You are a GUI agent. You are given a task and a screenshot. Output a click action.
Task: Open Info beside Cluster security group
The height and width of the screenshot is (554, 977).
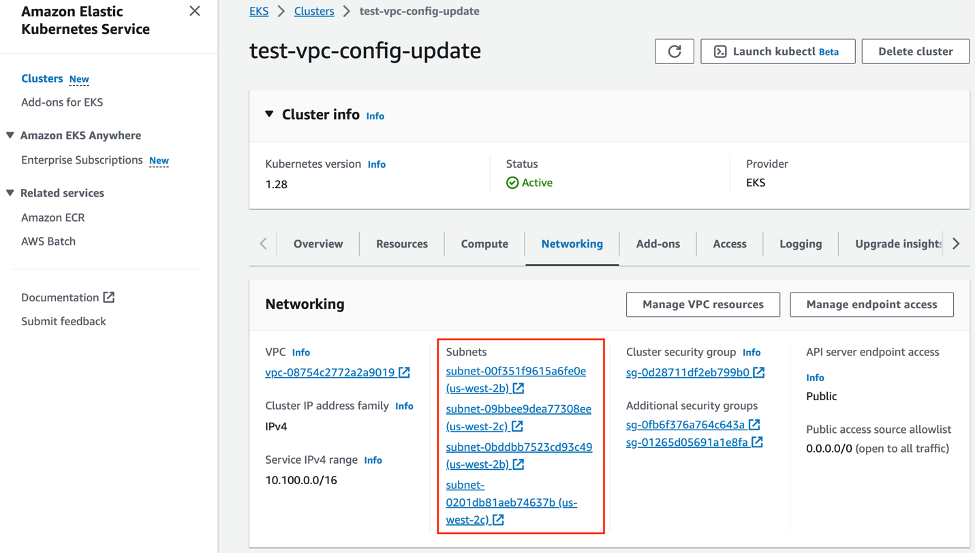pos(751,353)
